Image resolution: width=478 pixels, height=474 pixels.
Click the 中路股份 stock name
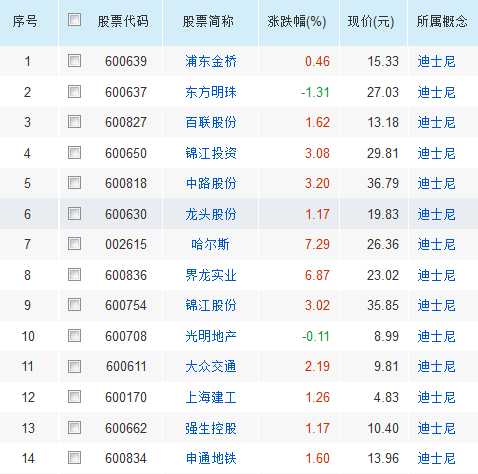pyautogui.click(x=211, y=183)
